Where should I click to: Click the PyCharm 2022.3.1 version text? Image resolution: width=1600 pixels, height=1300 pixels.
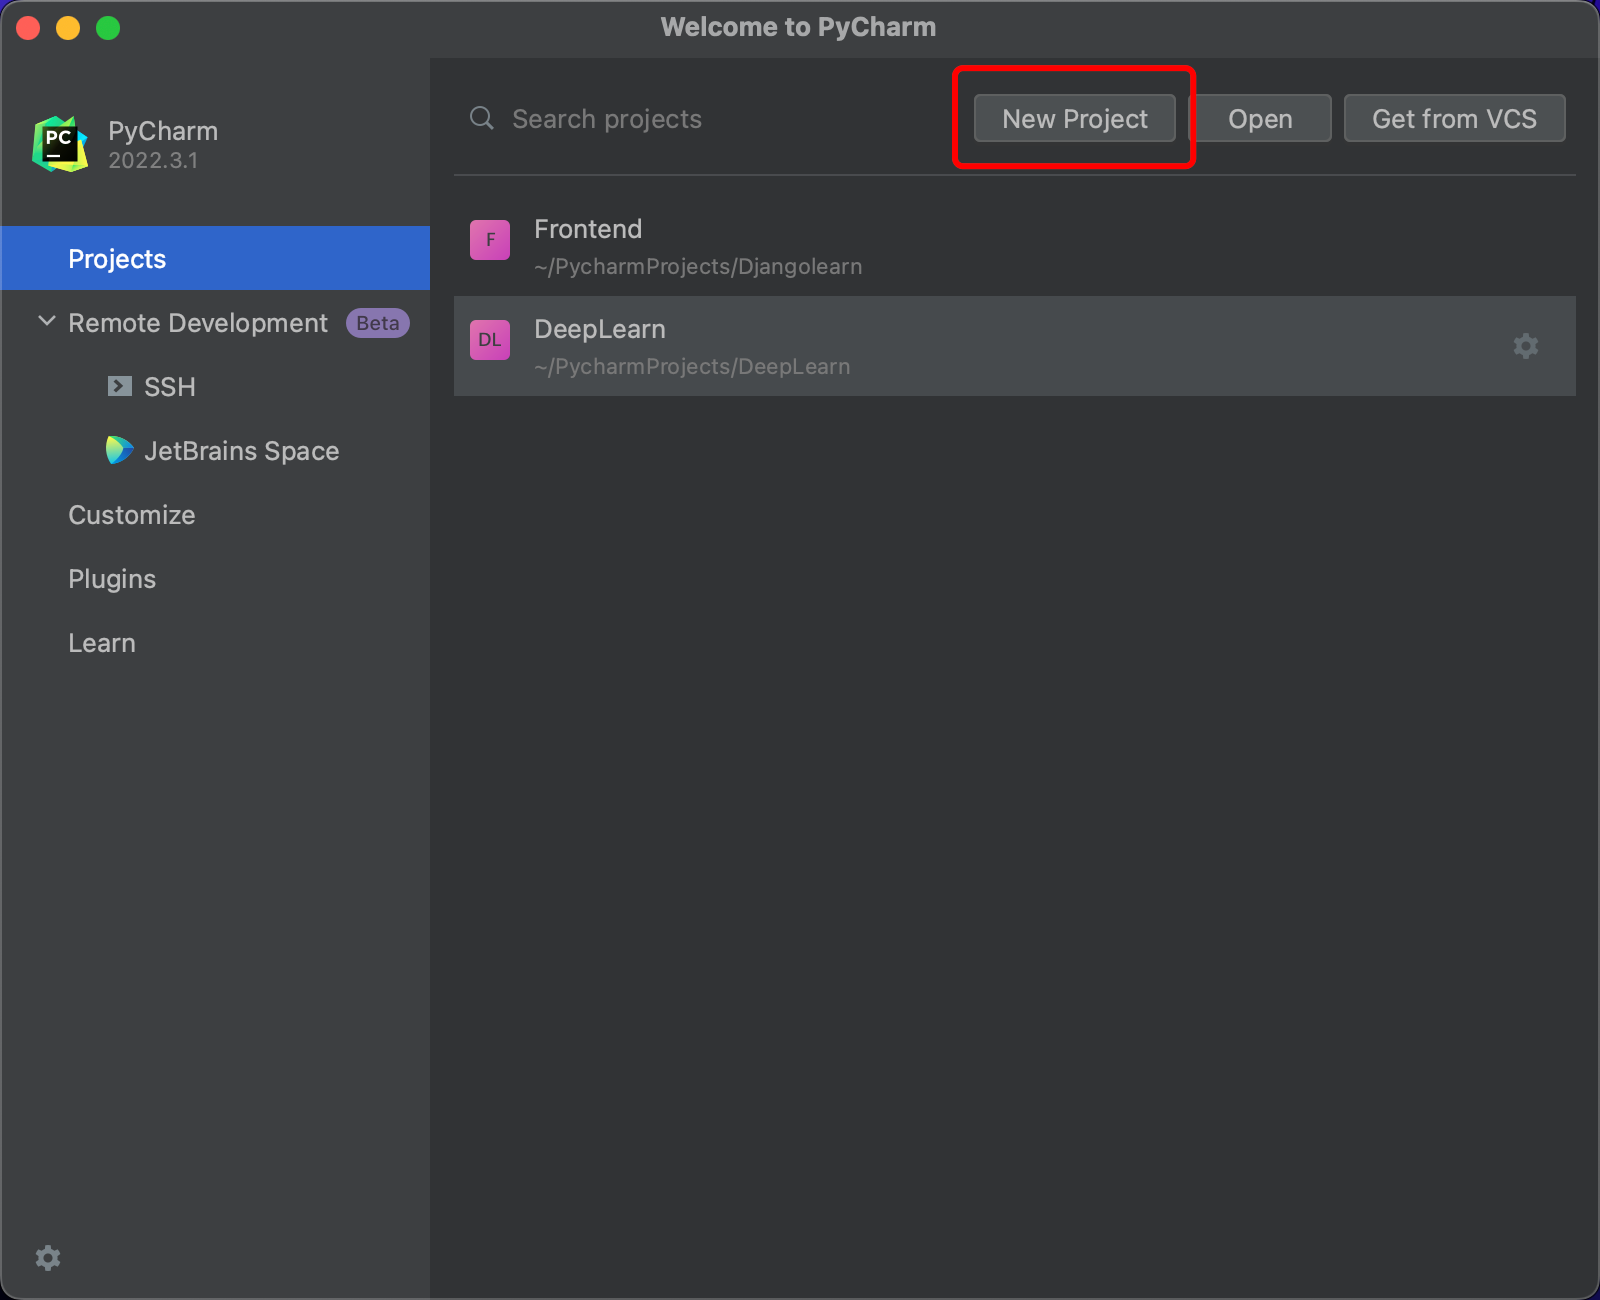click(x=153, y=160)
